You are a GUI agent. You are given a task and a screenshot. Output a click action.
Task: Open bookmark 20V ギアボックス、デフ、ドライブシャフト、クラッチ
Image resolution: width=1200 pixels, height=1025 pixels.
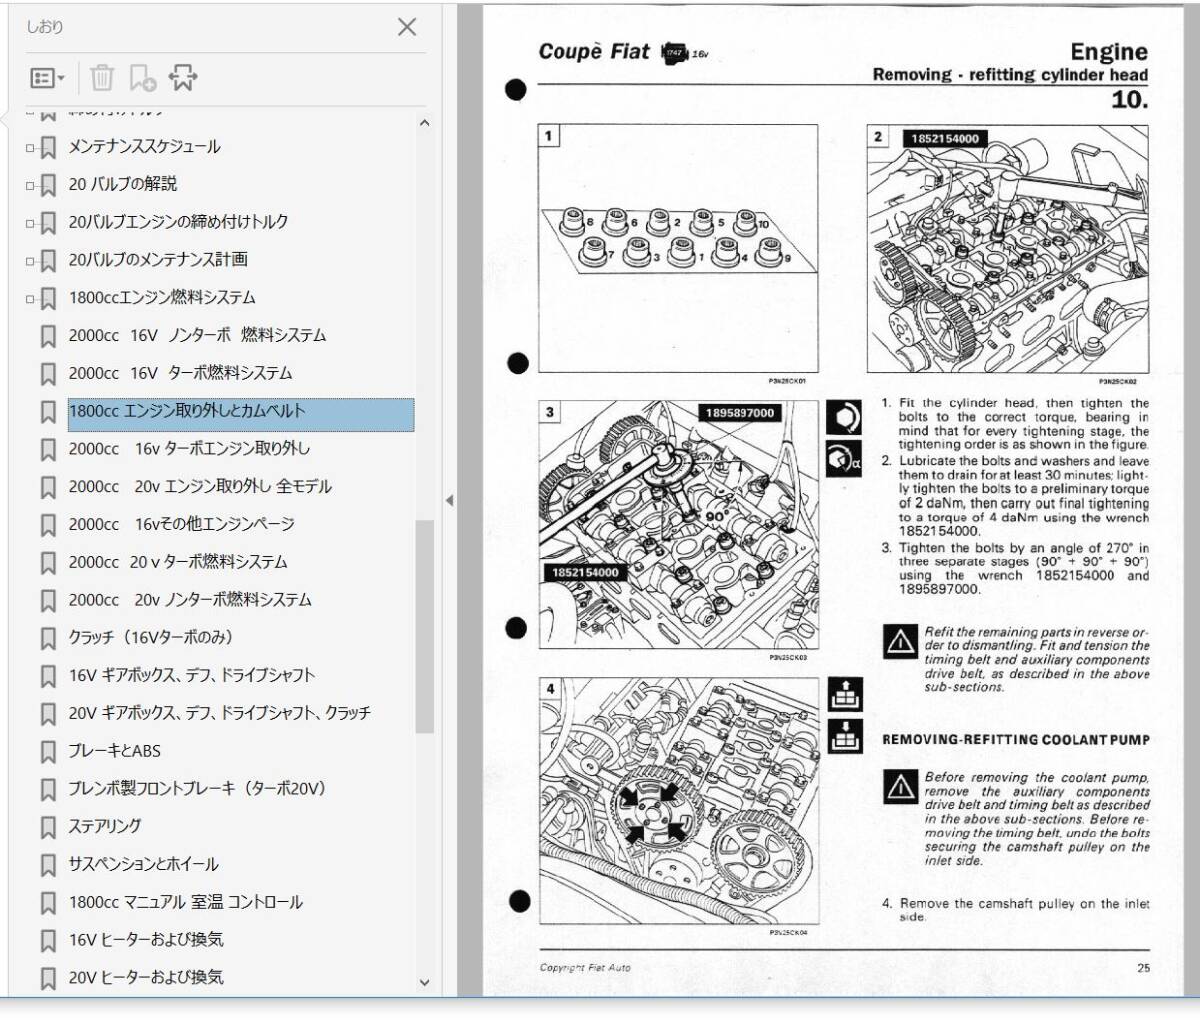pyautogui.click(x=219, y=713)
